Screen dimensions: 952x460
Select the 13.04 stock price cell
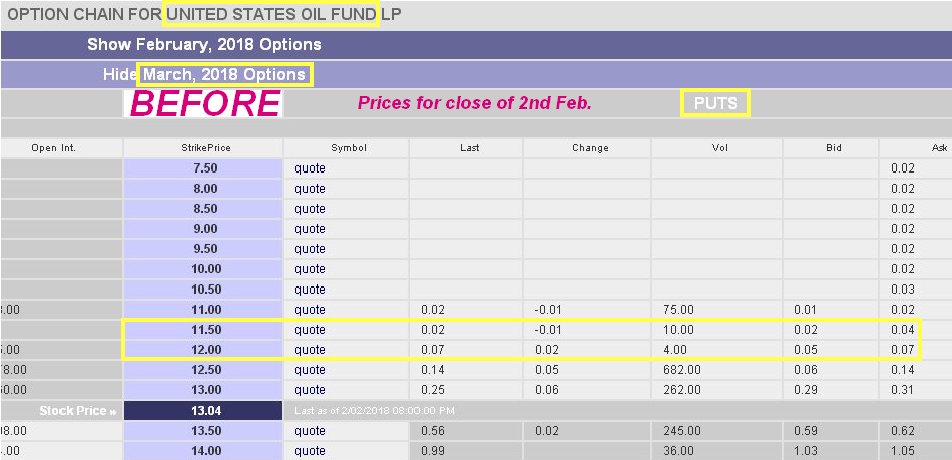(x=203, y=410)
